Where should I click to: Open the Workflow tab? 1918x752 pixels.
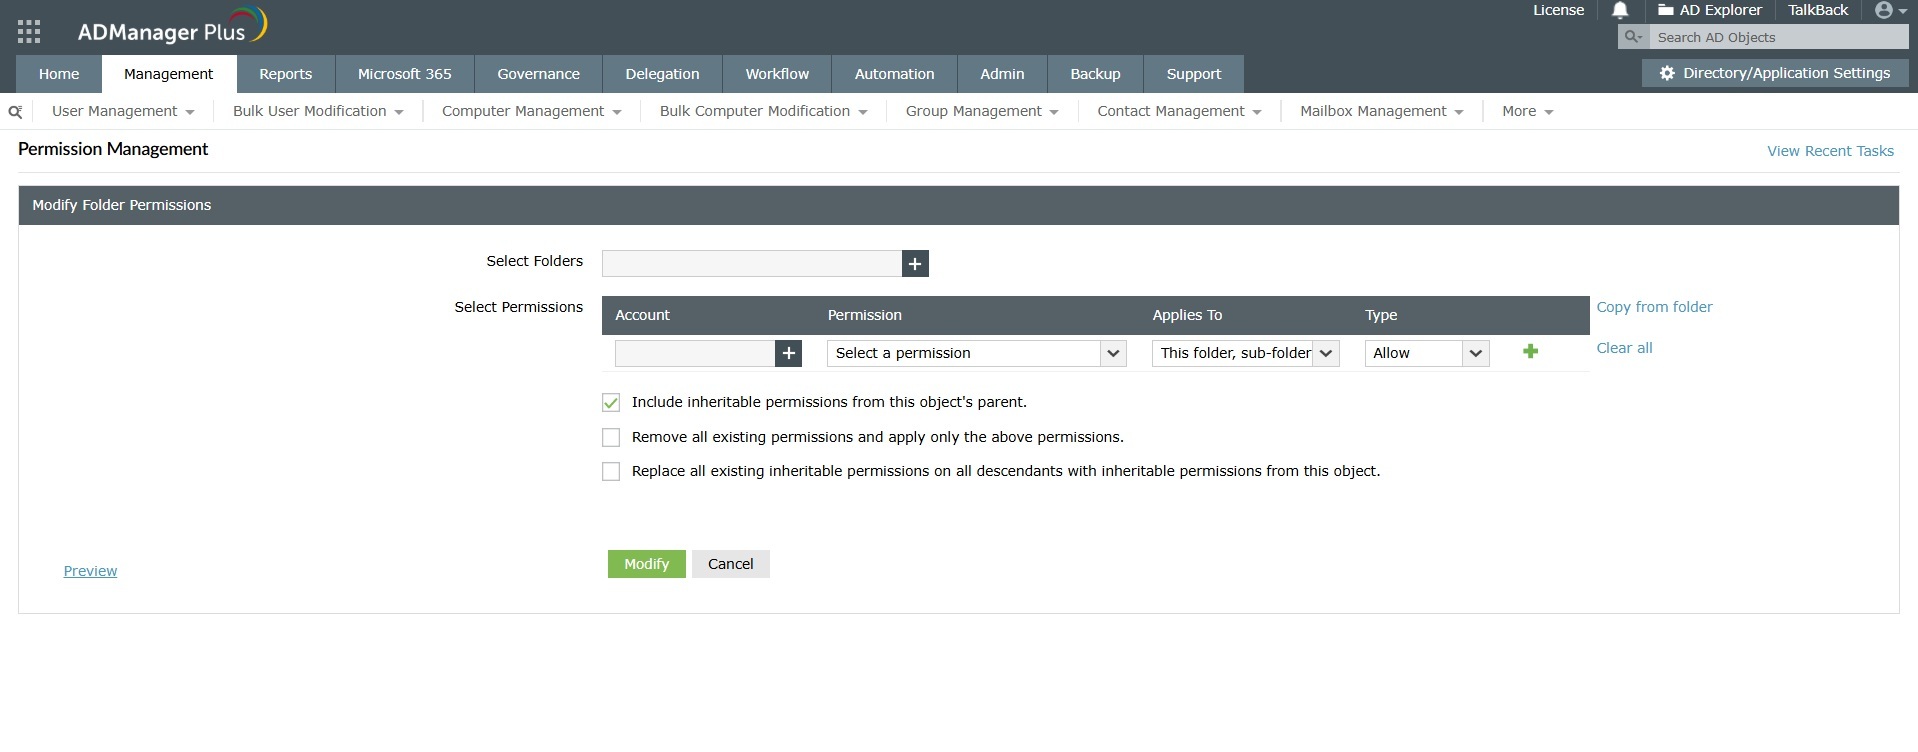coord(777,74)
